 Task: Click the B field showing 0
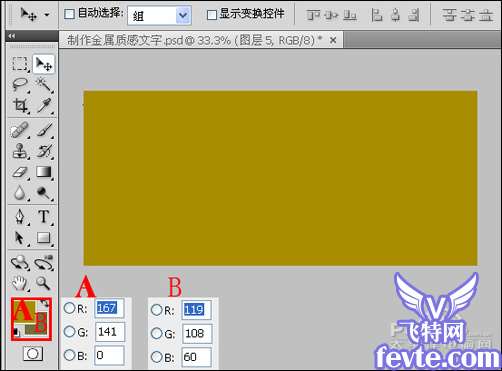point(109,355)
